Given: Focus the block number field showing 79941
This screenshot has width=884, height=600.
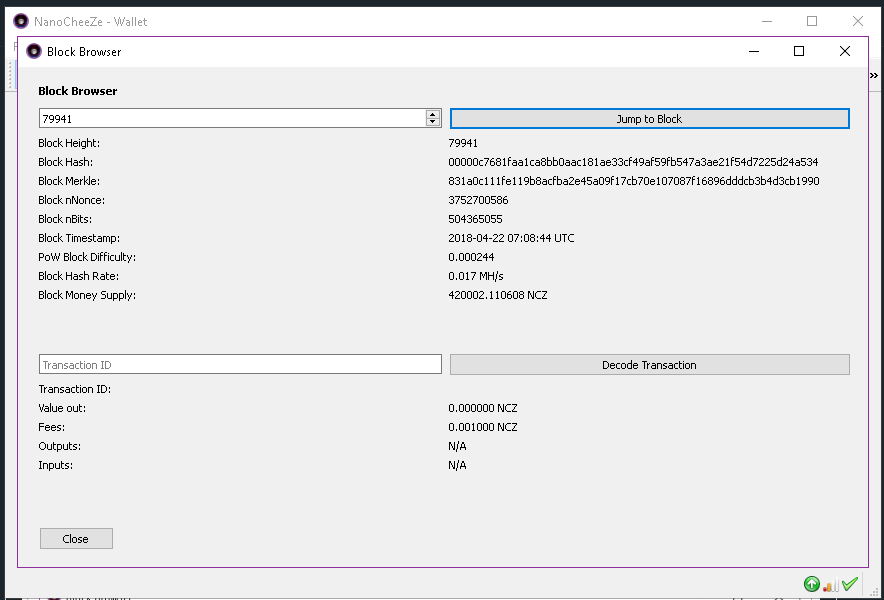Looking at the screenshot, I should (232, 118).
